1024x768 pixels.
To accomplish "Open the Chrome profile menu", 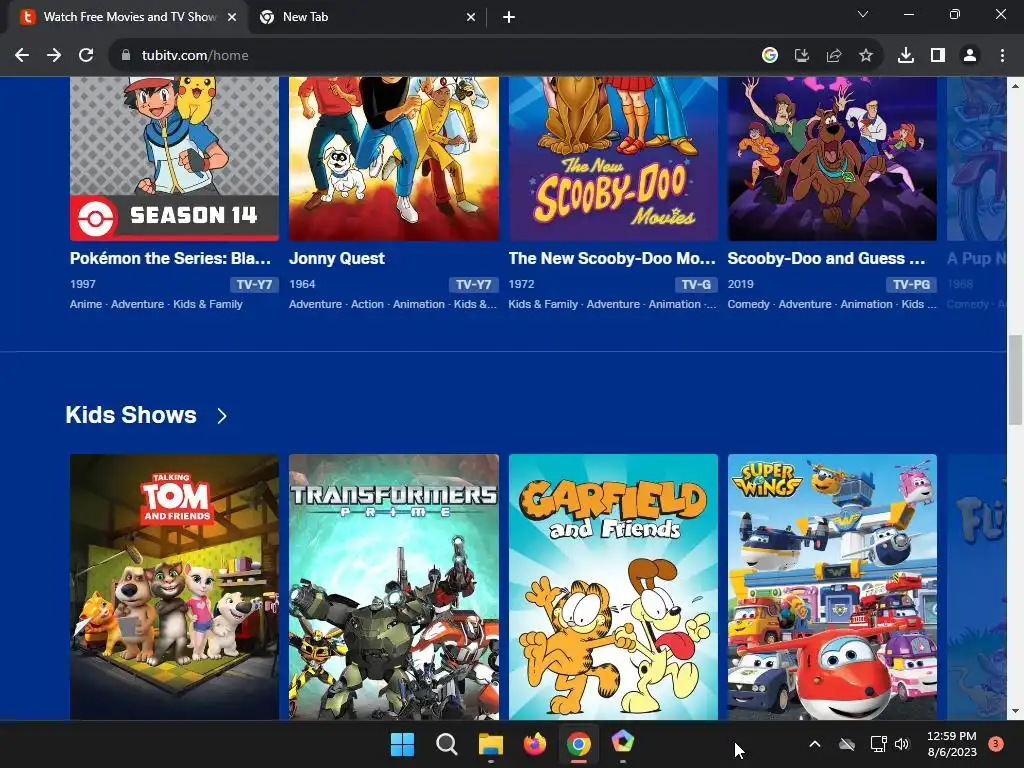I will point(970,56).
